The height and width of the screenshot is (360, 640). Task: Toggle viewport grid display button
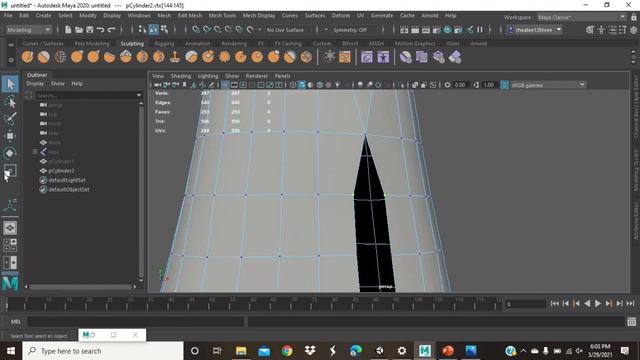point(225,85)
